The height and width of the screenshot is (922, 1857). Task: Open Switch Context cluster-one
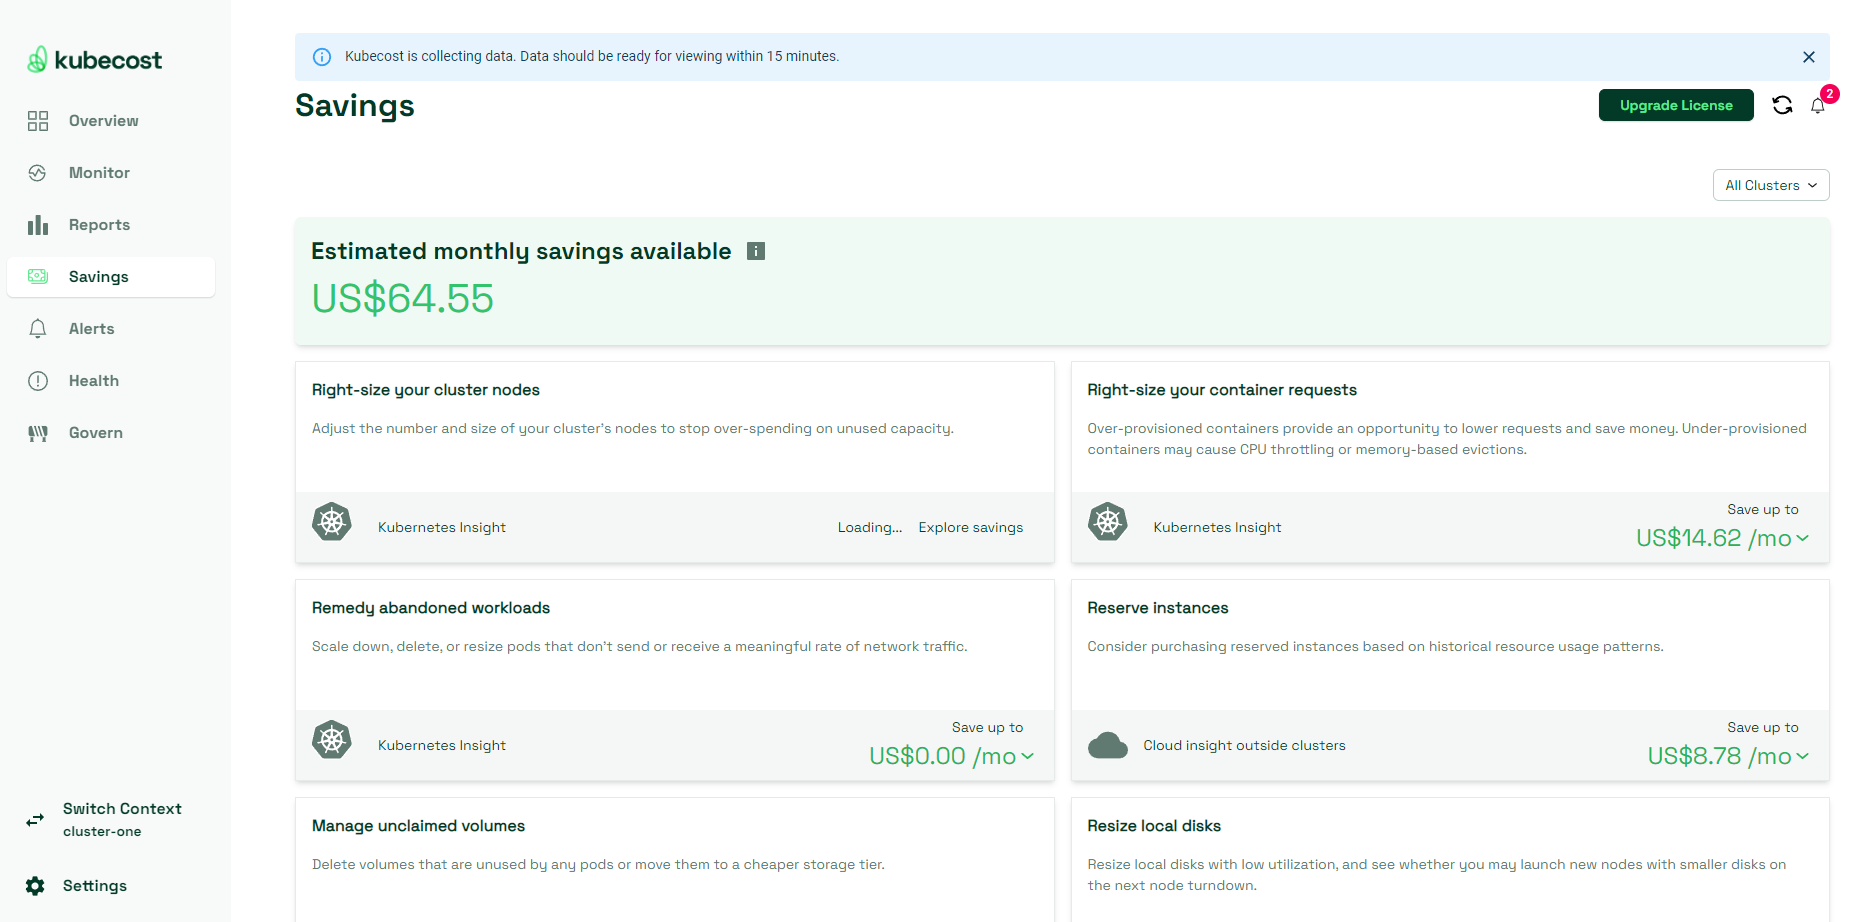click(x=122, y=819)
